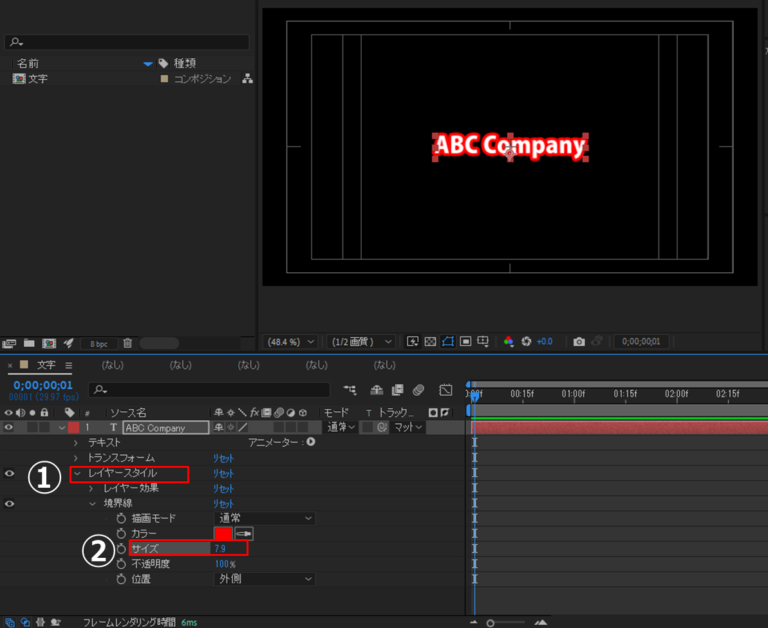Open the 位置 dropdown showing 外側

pos(265,579)
